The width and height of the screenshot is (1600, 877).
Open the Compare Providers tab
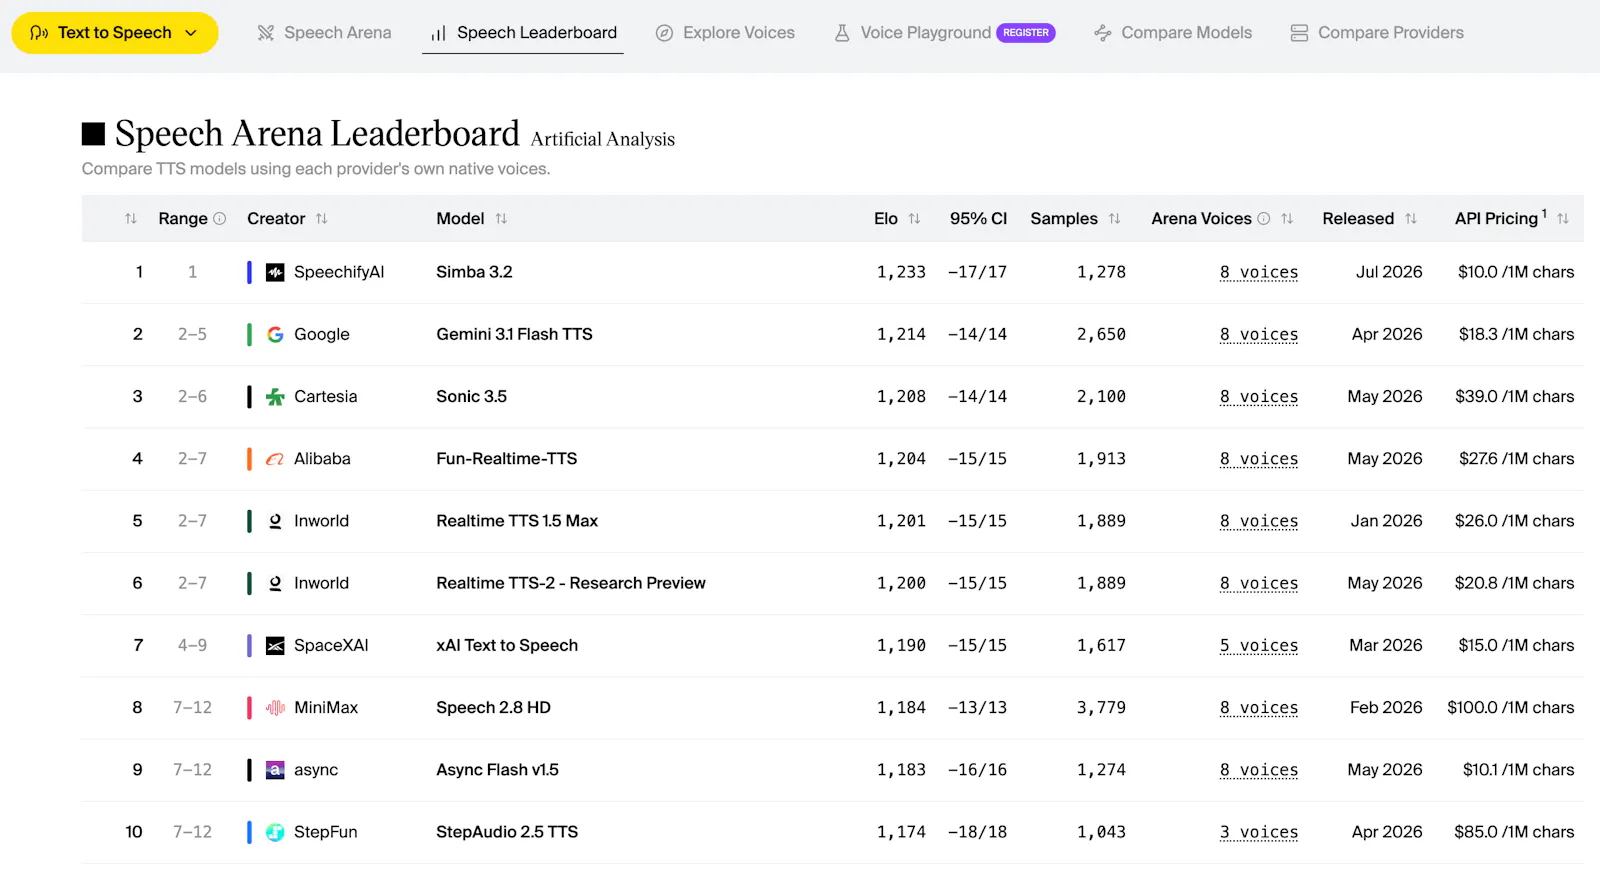1377,33
